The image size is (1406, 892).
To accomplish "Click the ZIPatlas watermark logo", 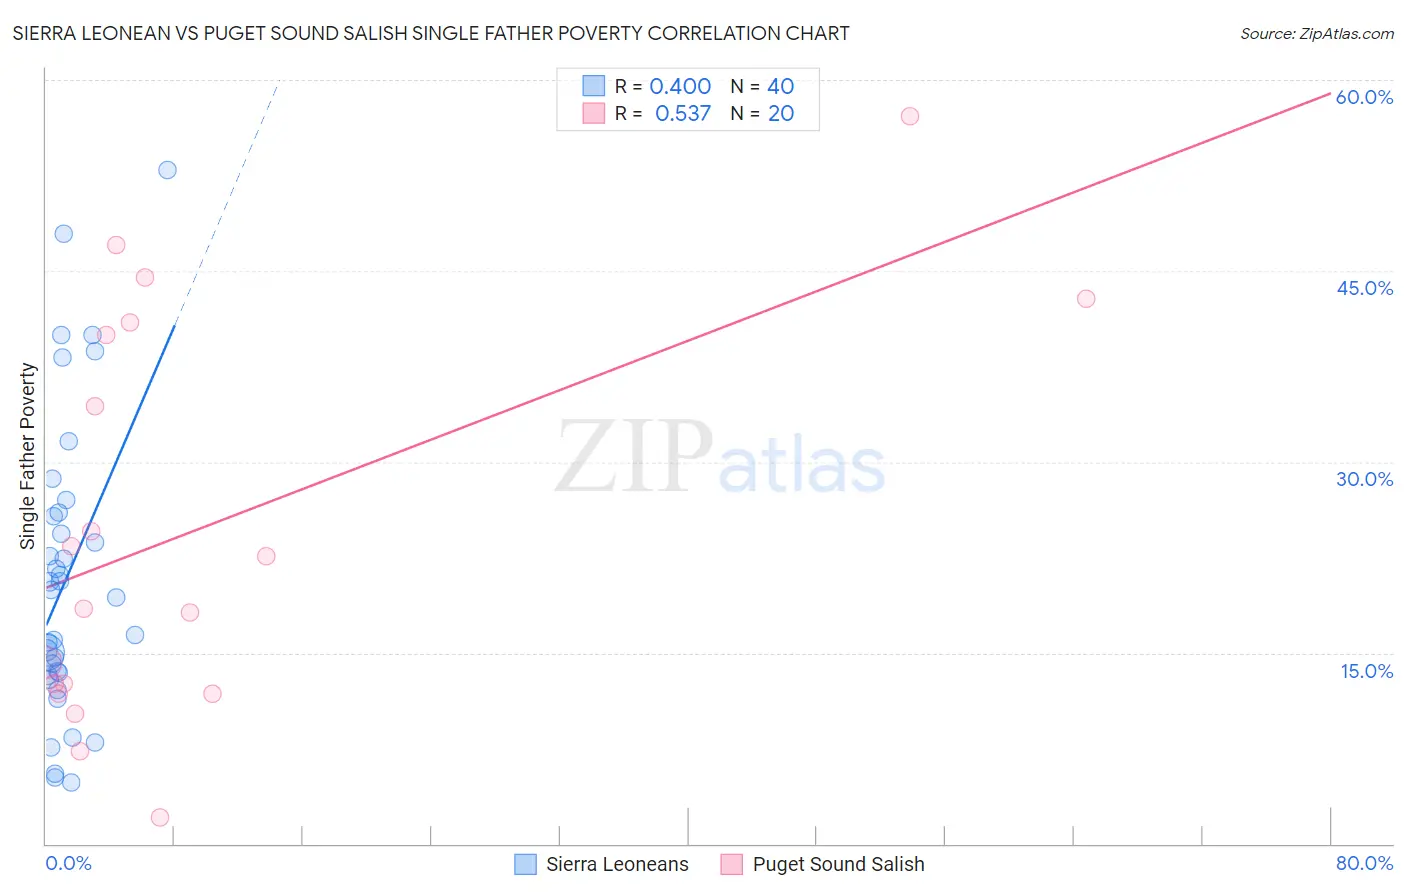I will click(720, 457).
